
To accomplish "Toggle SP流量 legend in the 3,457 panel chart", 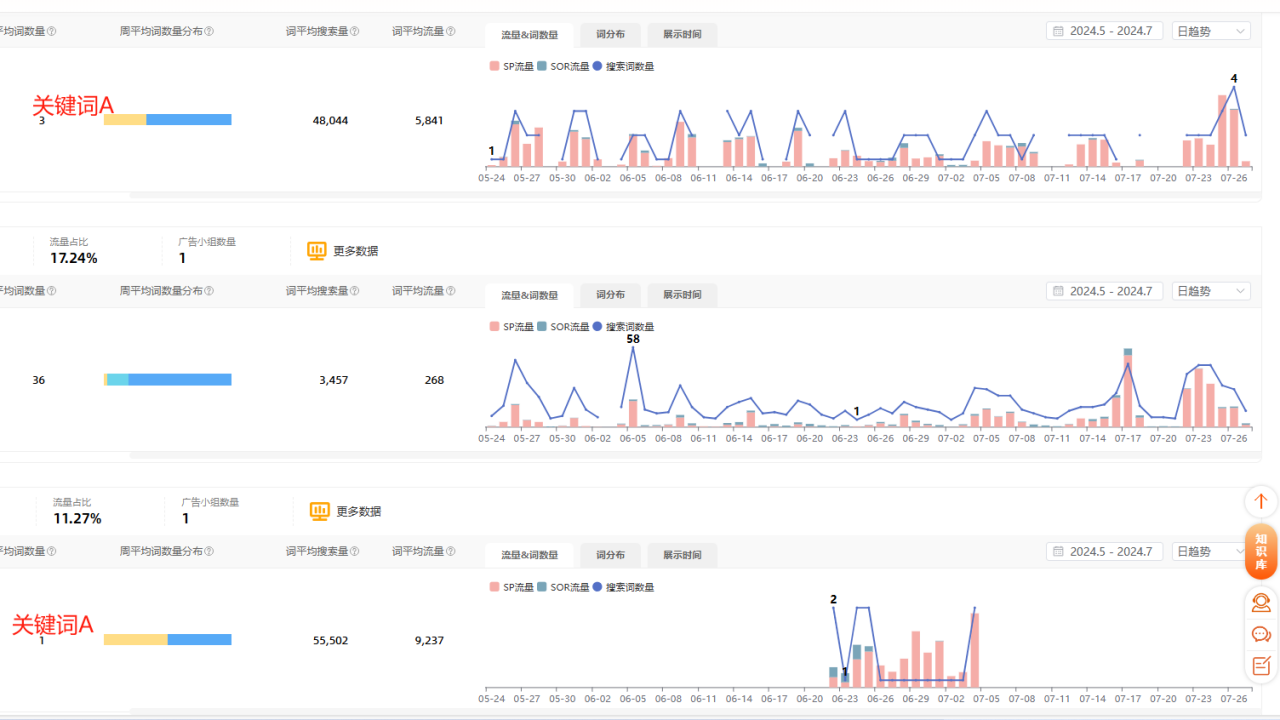I will coord(511,326).
